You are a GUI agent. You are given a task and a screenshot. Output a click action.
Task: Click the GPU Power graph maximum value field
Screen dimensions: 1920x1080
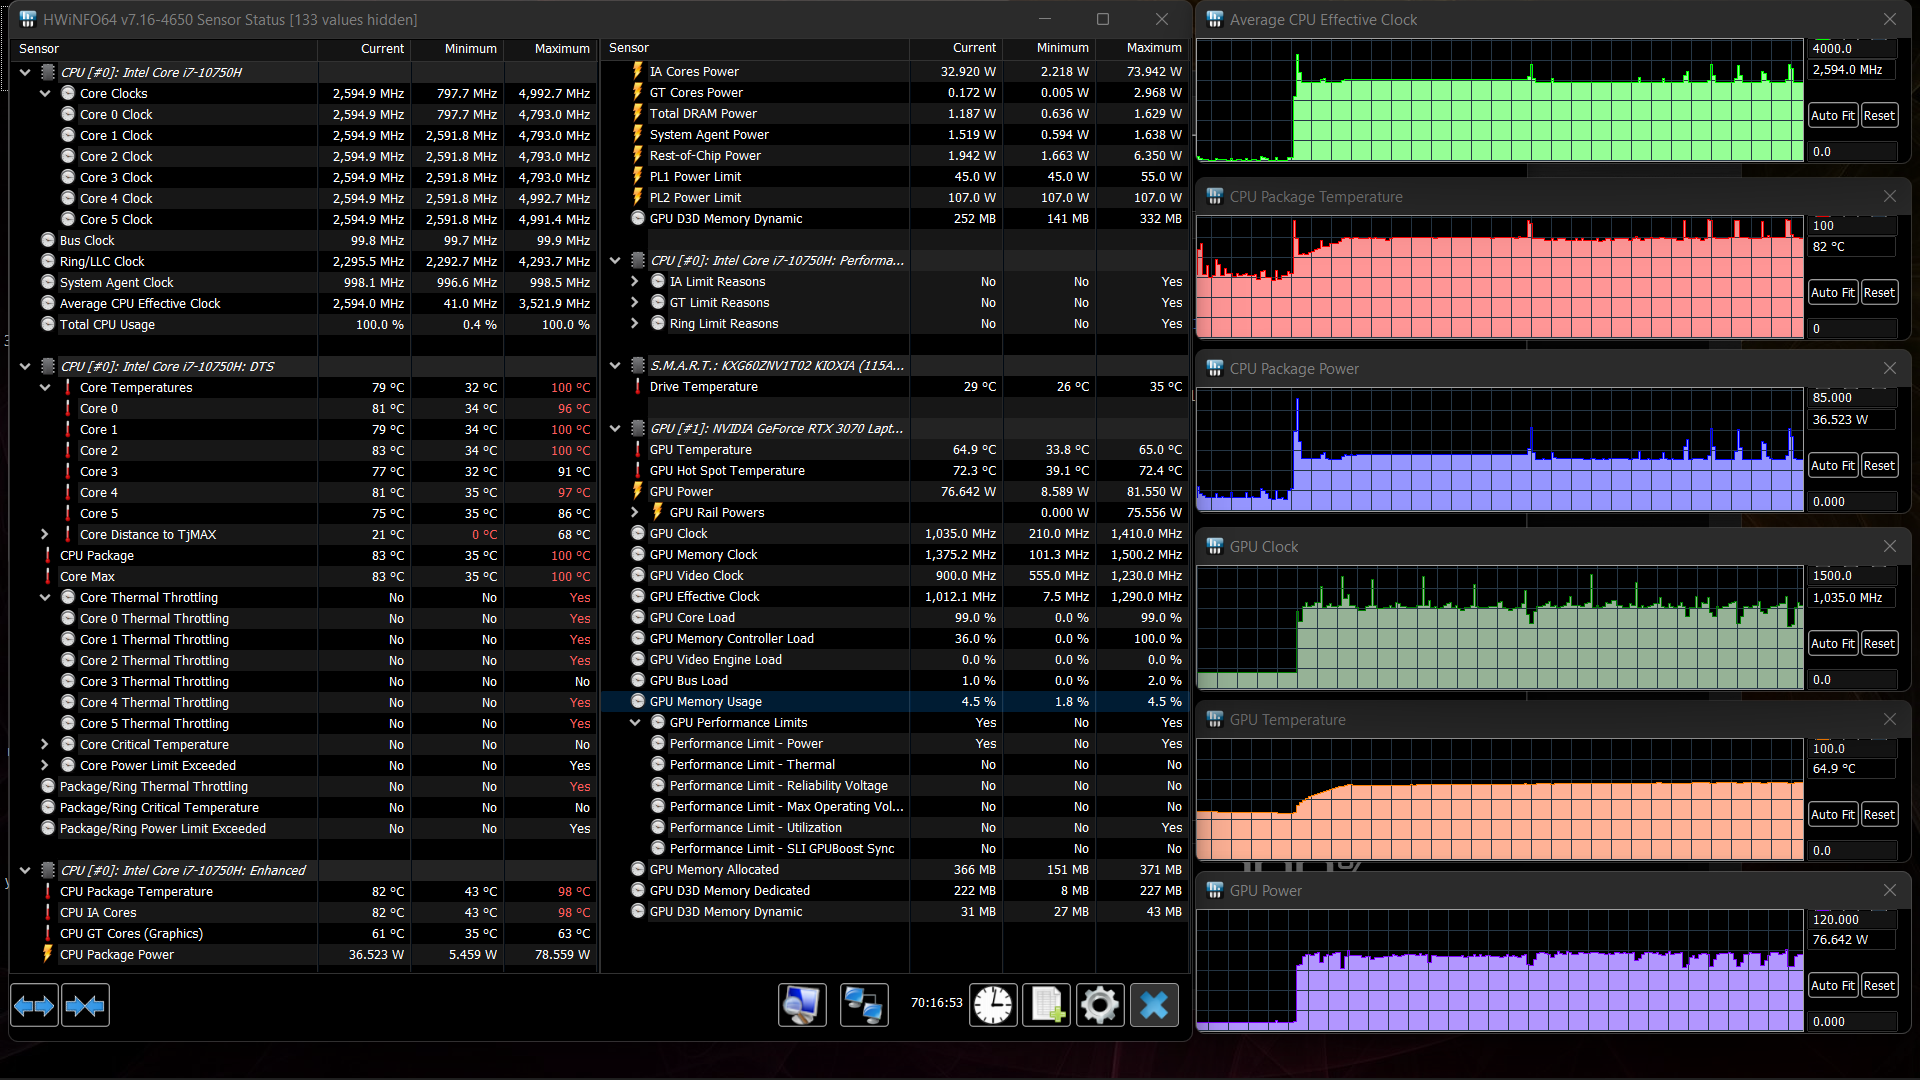[x=1852, y=919]
